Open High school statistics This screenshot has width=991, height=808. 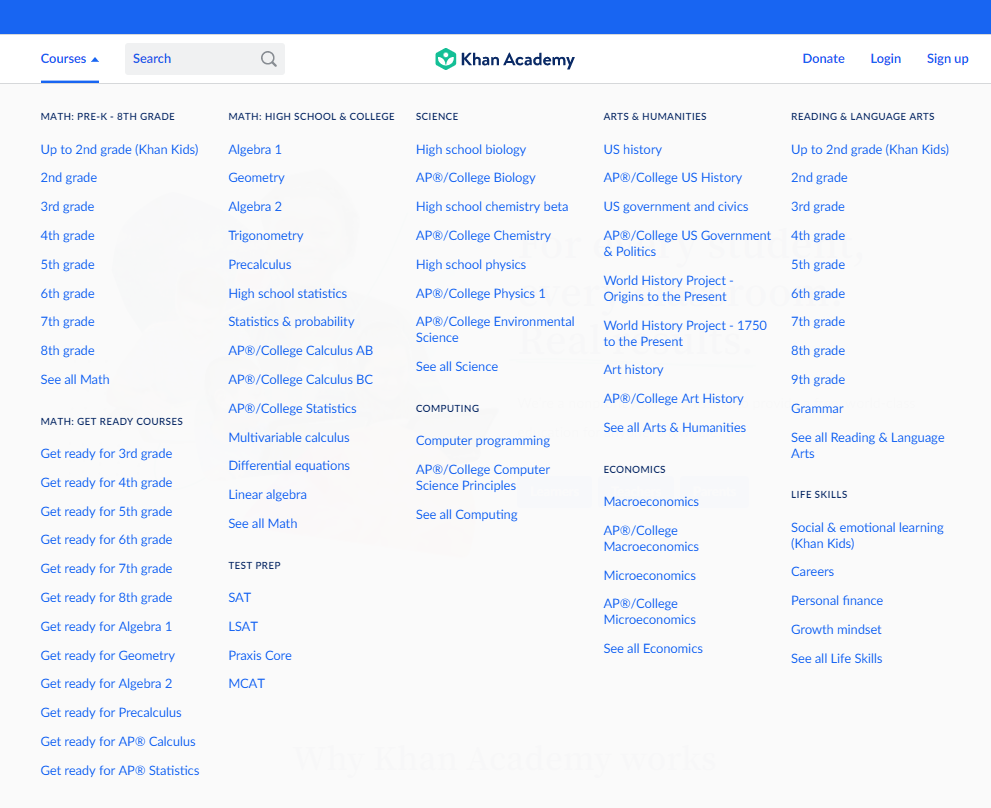click(288, 294)
